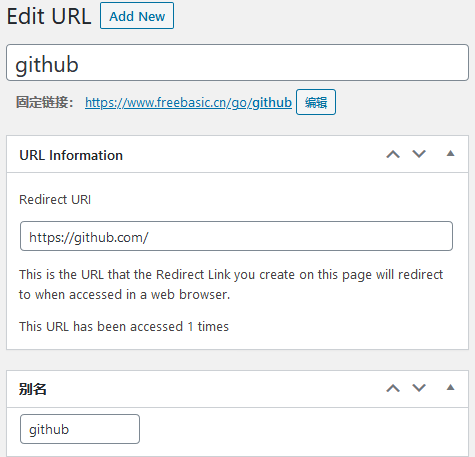Click the Add New button
475x457 pixels.
pos(137,16)
